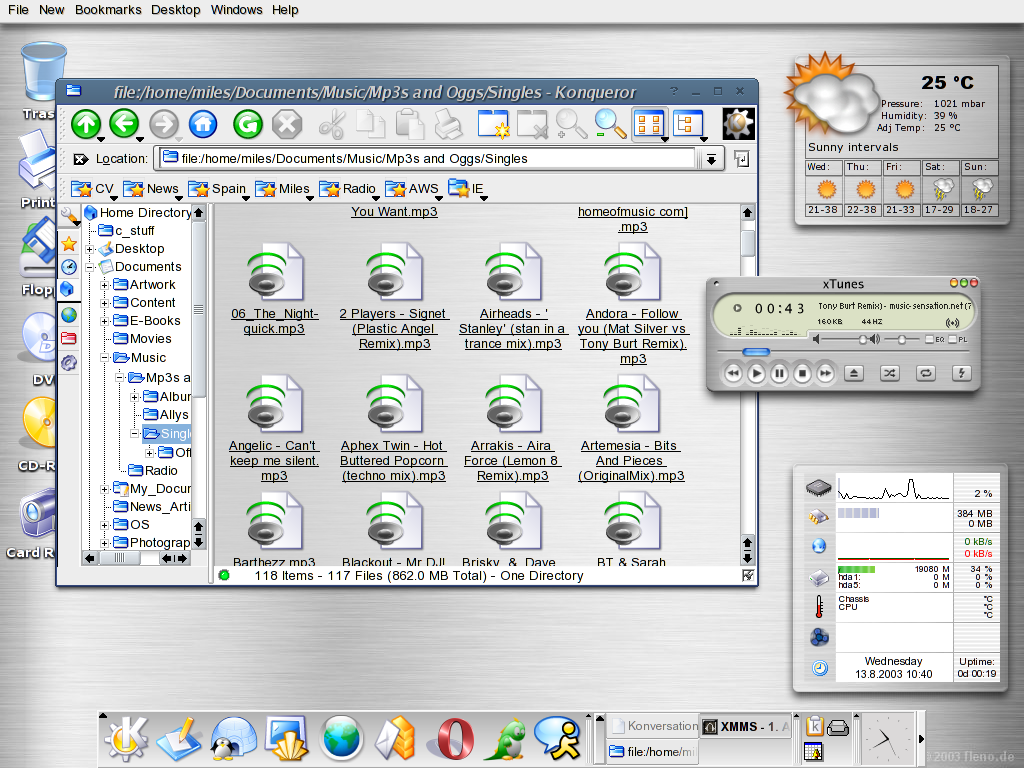Toggle repeat in xTunes
This screenshot has height=768, width=1024.
pos(925,374)
